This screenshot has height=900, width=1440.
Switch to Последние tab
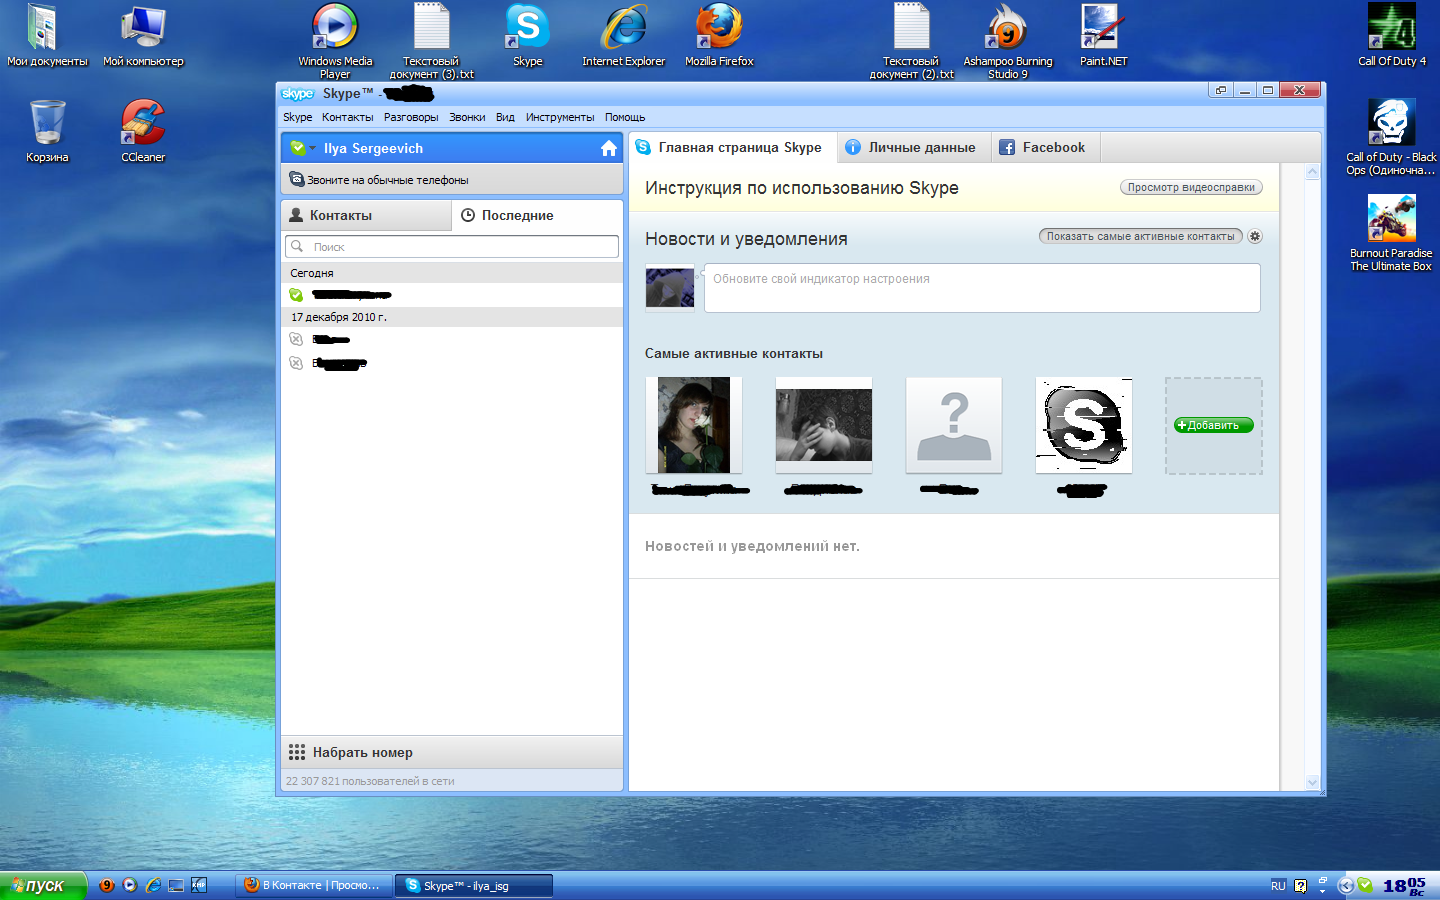click(537, 215)
